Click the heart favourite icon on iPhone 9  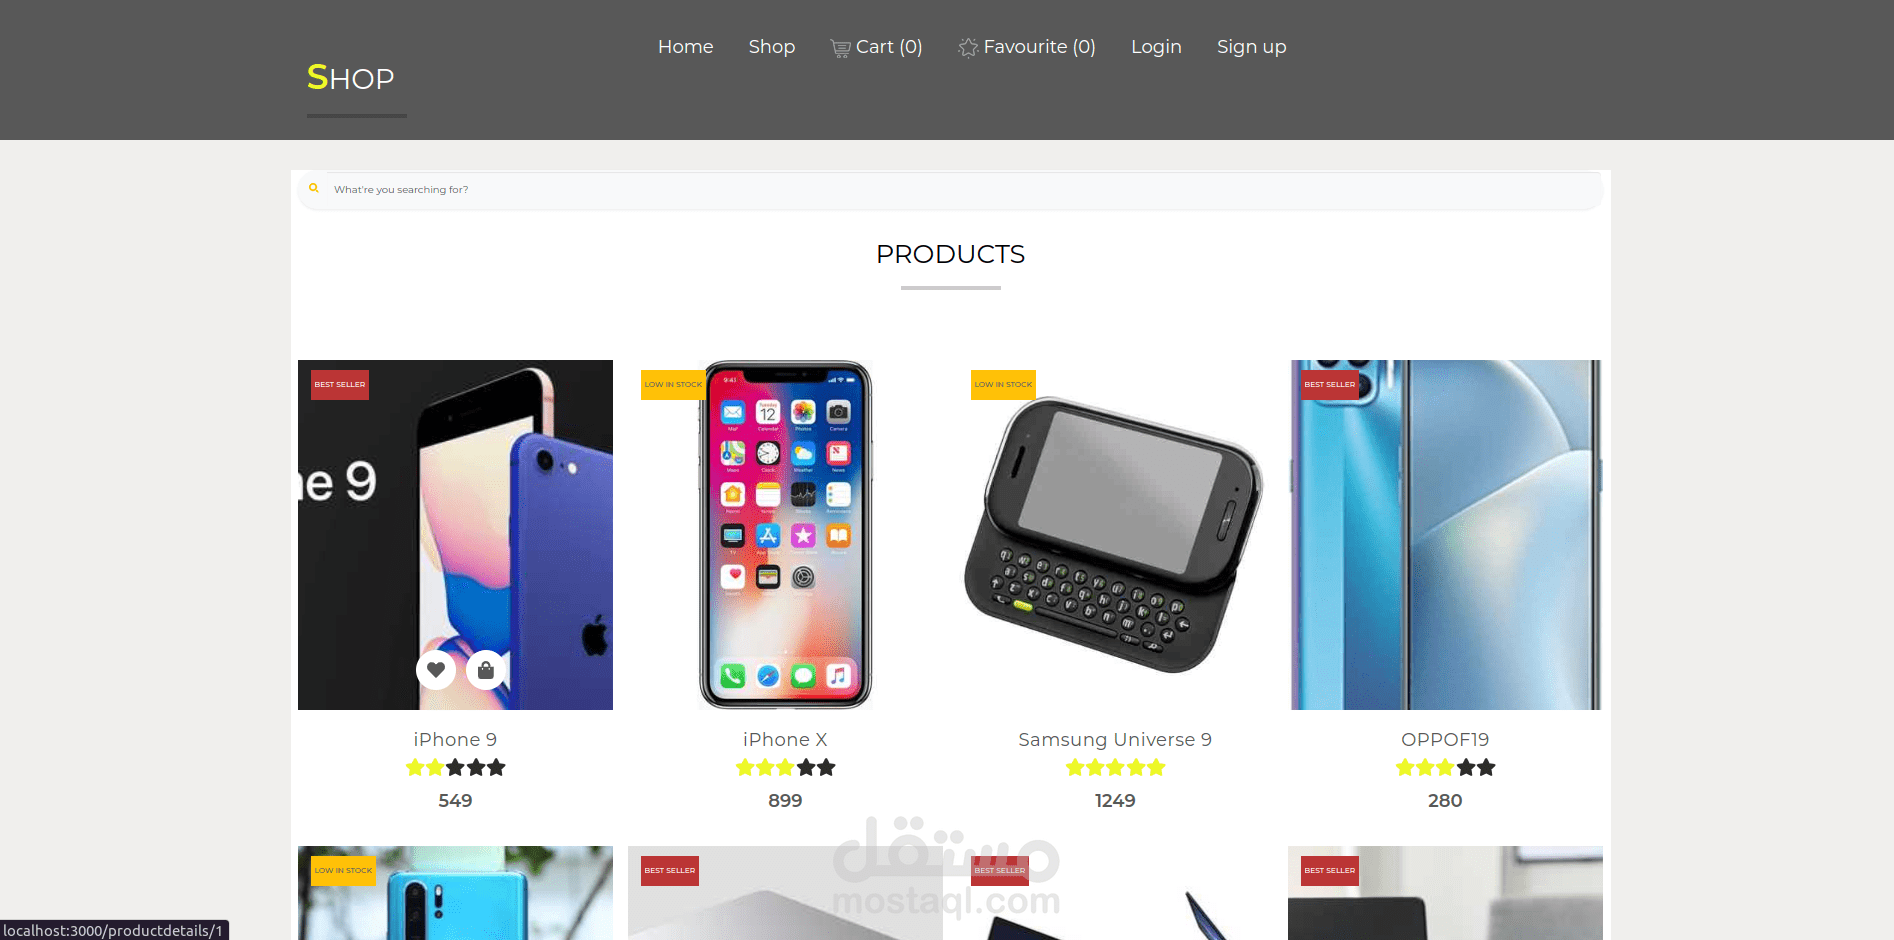coord(436,670)
